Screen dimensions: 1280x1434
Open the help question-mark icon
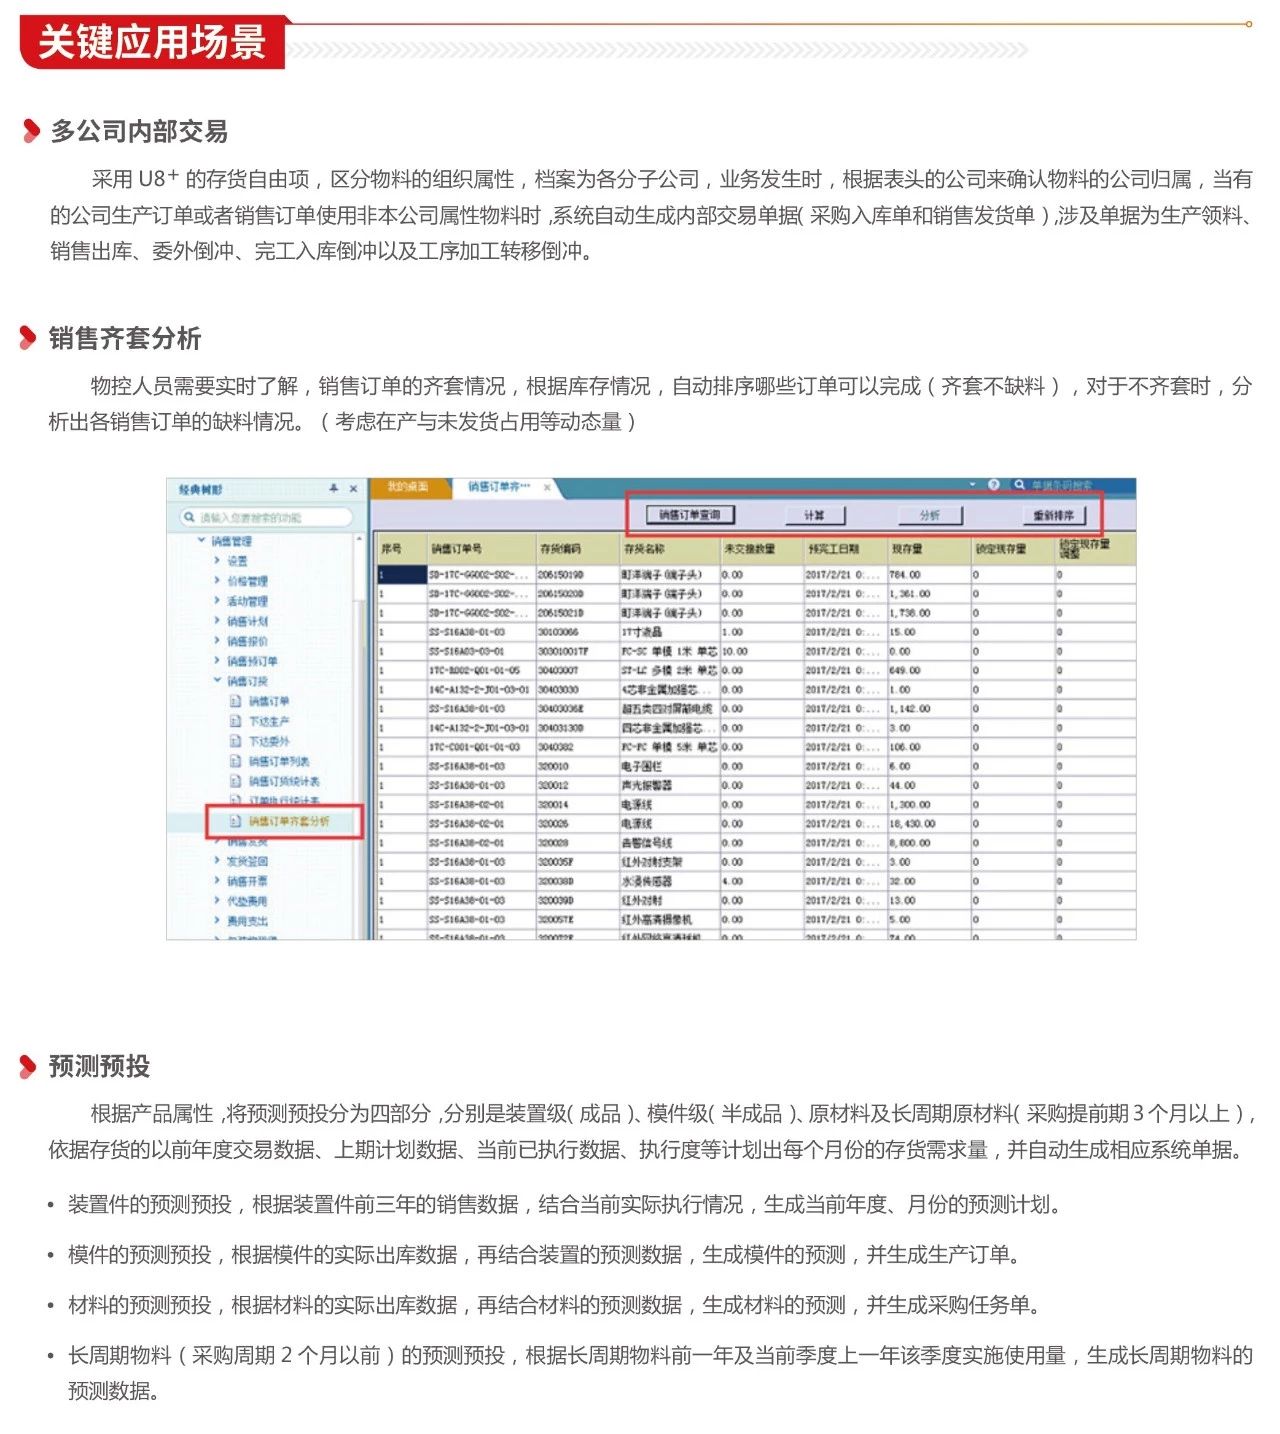pyautogui.click(x=994, y=485)
